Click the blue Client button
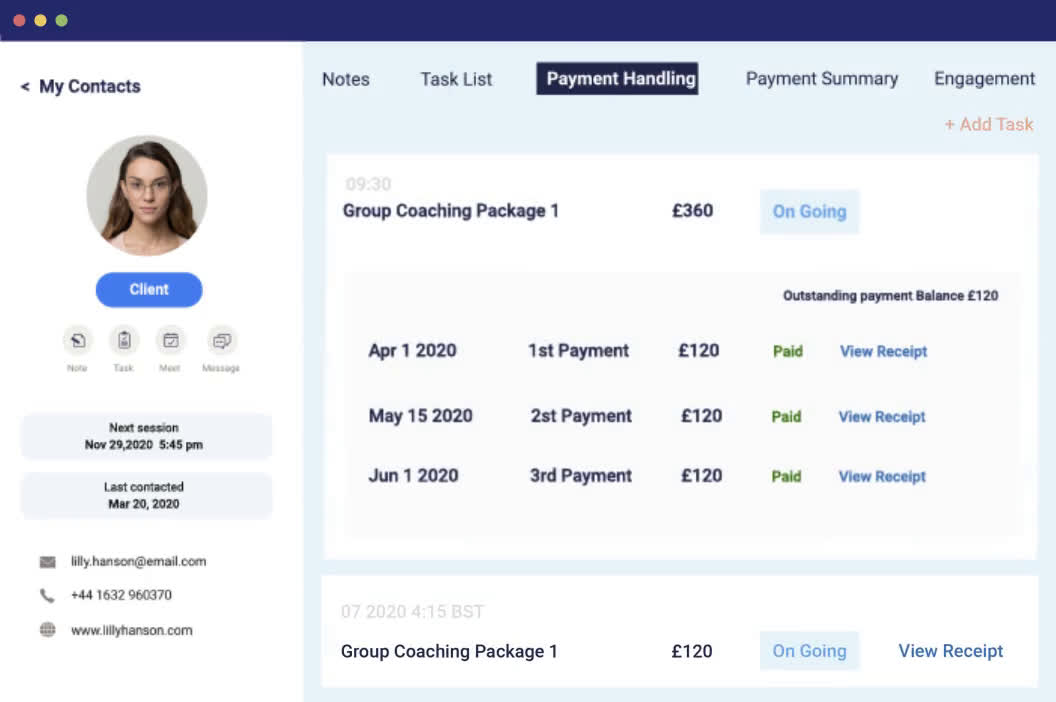Screen dimensions: 1056x702 149,290
